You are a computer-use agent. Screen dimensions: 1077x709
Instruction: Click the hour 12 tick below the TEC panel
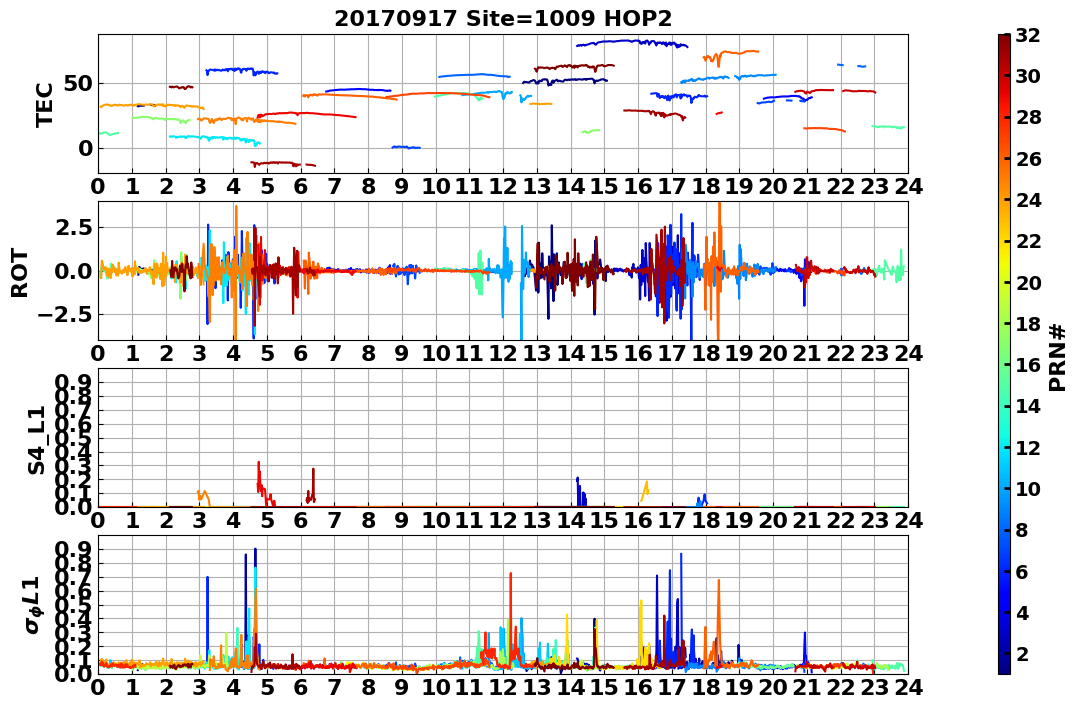click(503, 186)
